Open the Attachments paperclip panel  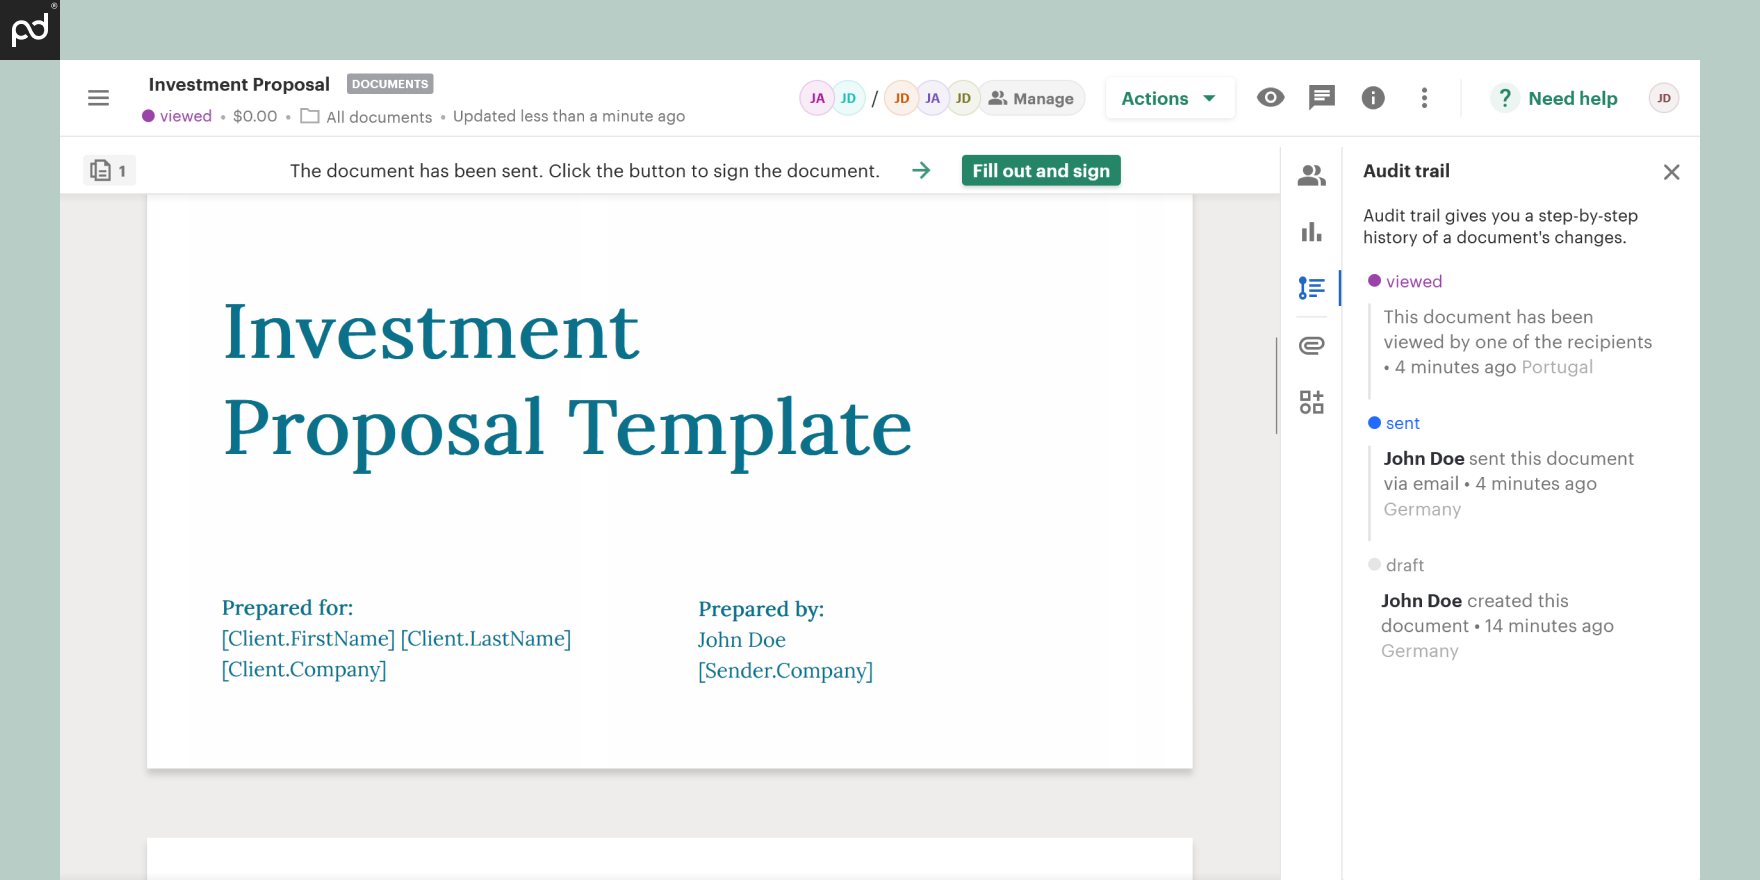[x=1311, y=346]
